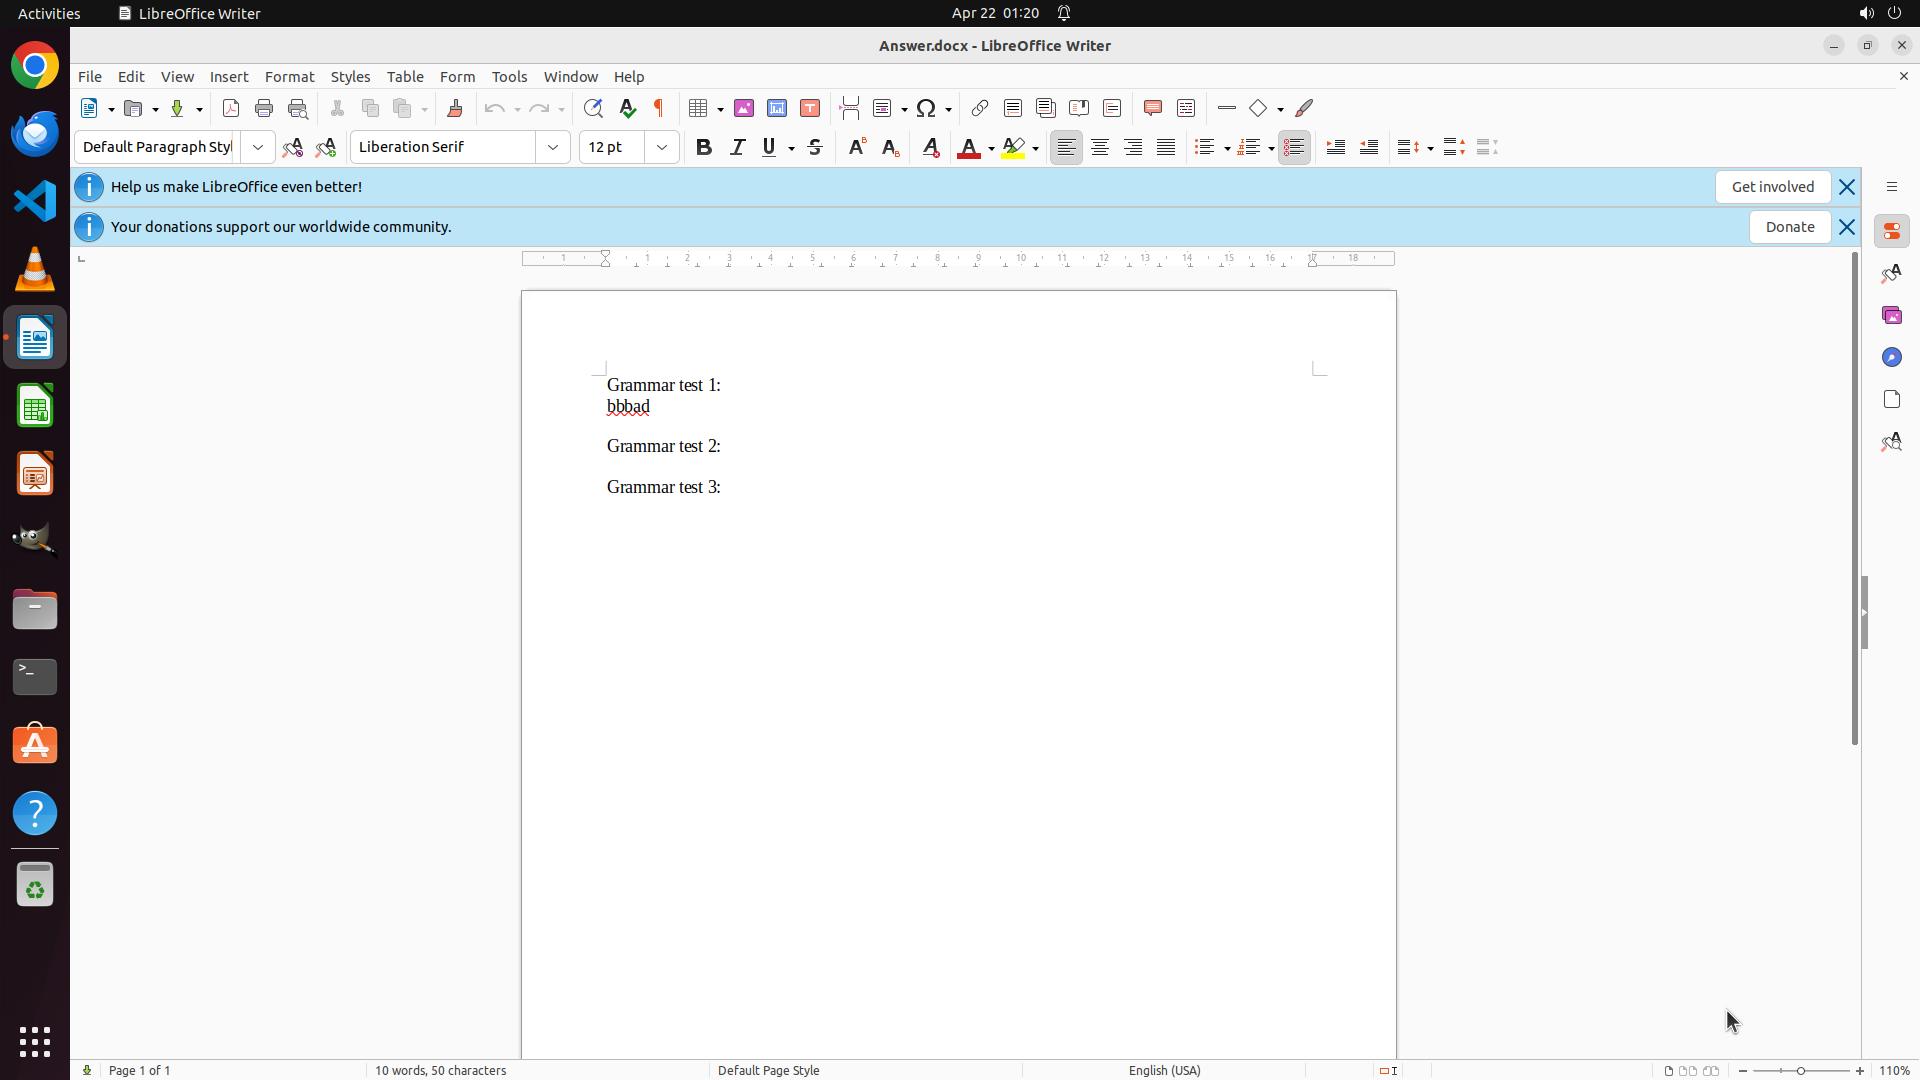Open the 12 pt font size dropdown

(x=662, y=147)
